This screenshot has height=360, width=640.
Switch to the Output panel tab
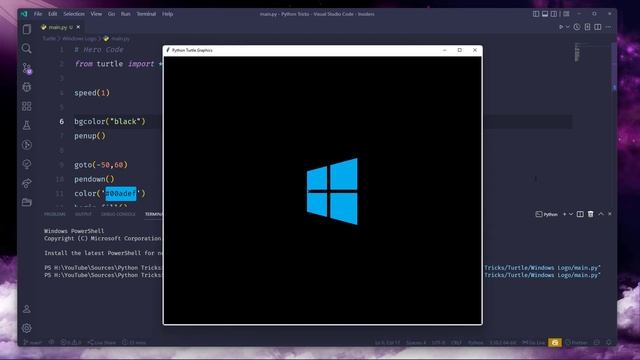click(x=83, y=214)
